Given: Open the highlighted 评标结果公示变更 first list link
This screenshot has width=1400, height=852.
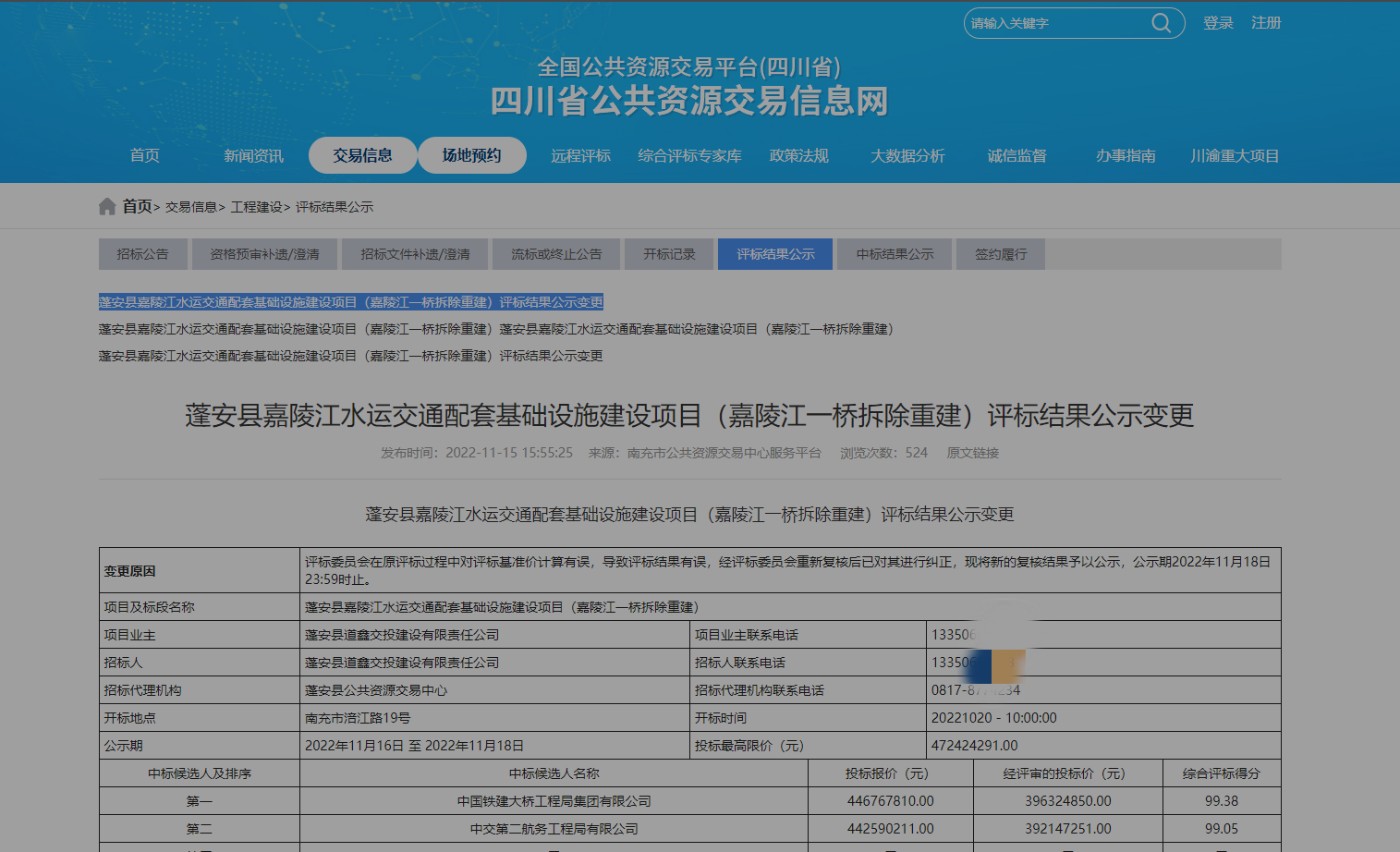Looking at the screenshot, I should coord(351,302).
